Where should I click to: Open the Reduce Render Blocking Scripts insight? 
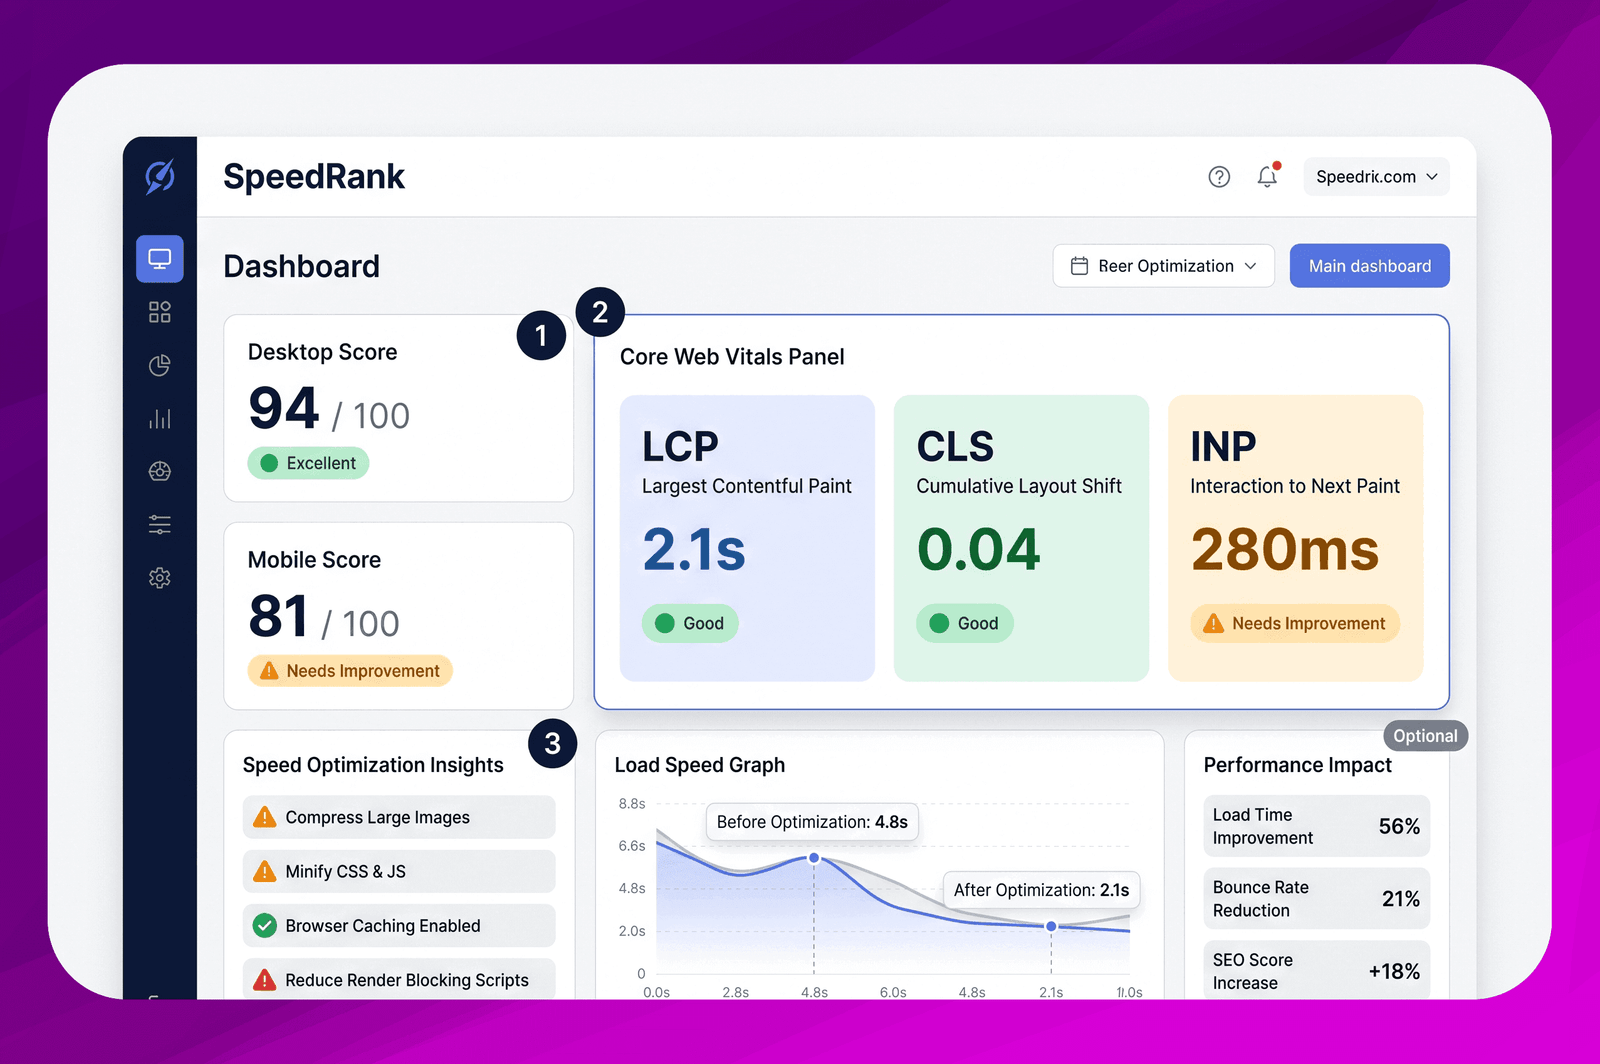pyautogui.click(x=399, y=980)
